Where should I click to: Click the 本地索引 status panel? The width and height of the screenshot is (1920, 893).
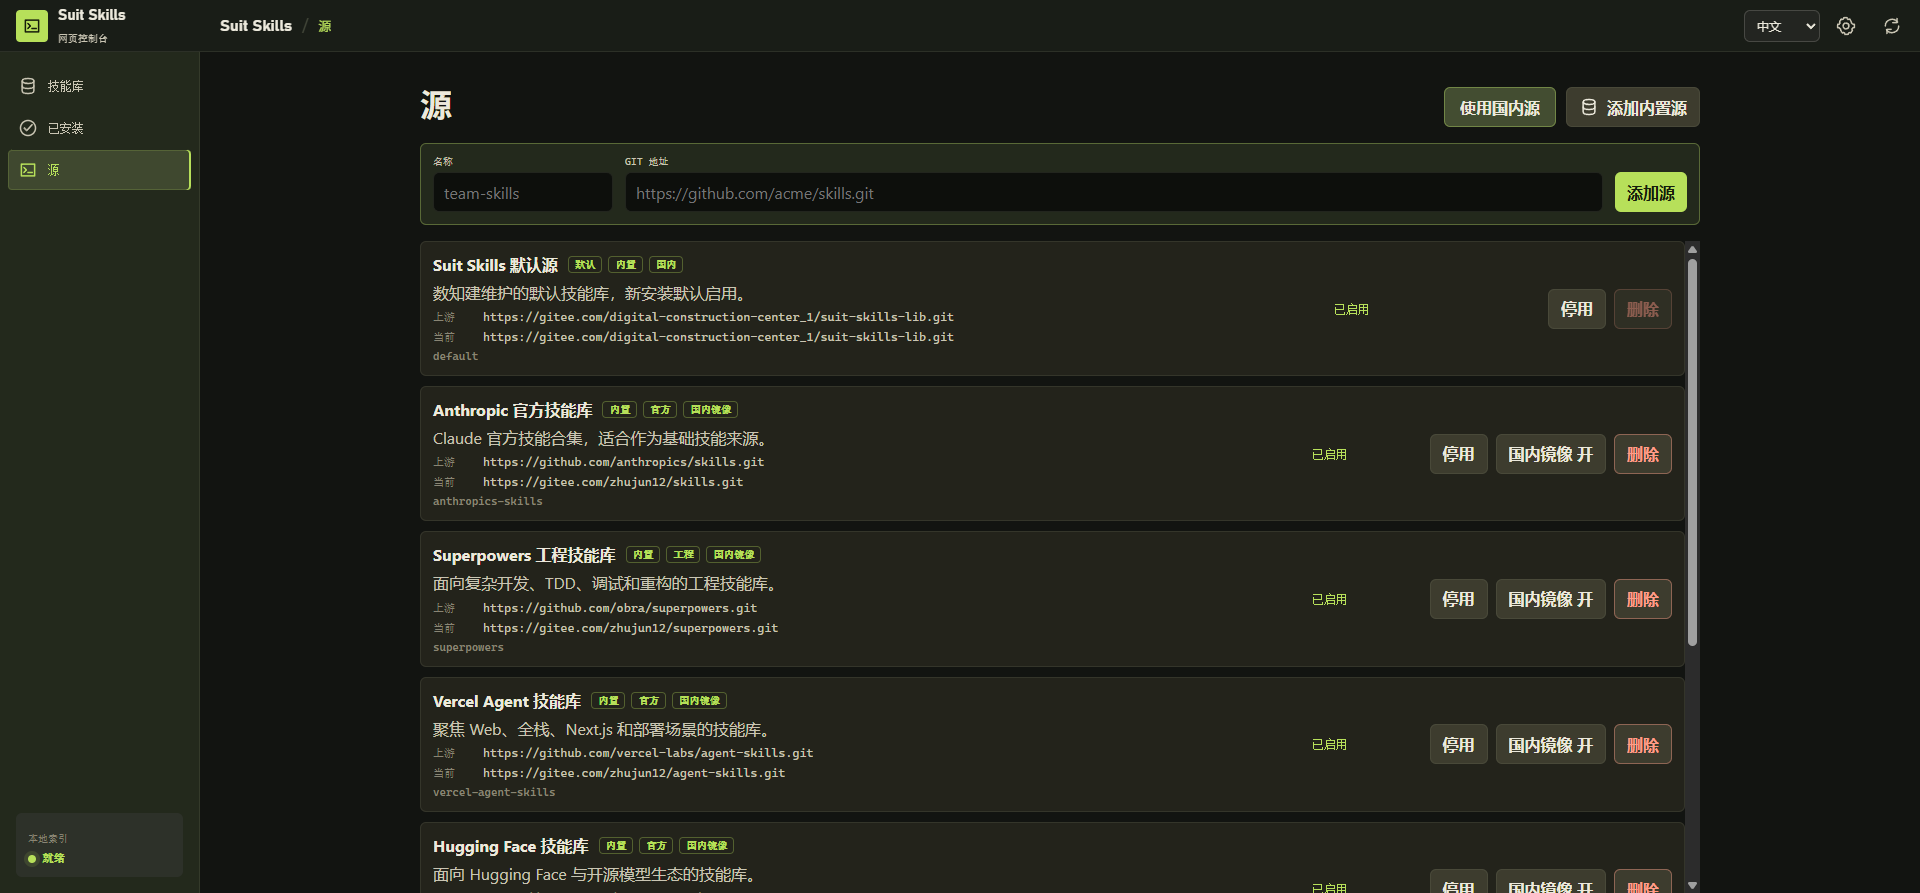99,845
